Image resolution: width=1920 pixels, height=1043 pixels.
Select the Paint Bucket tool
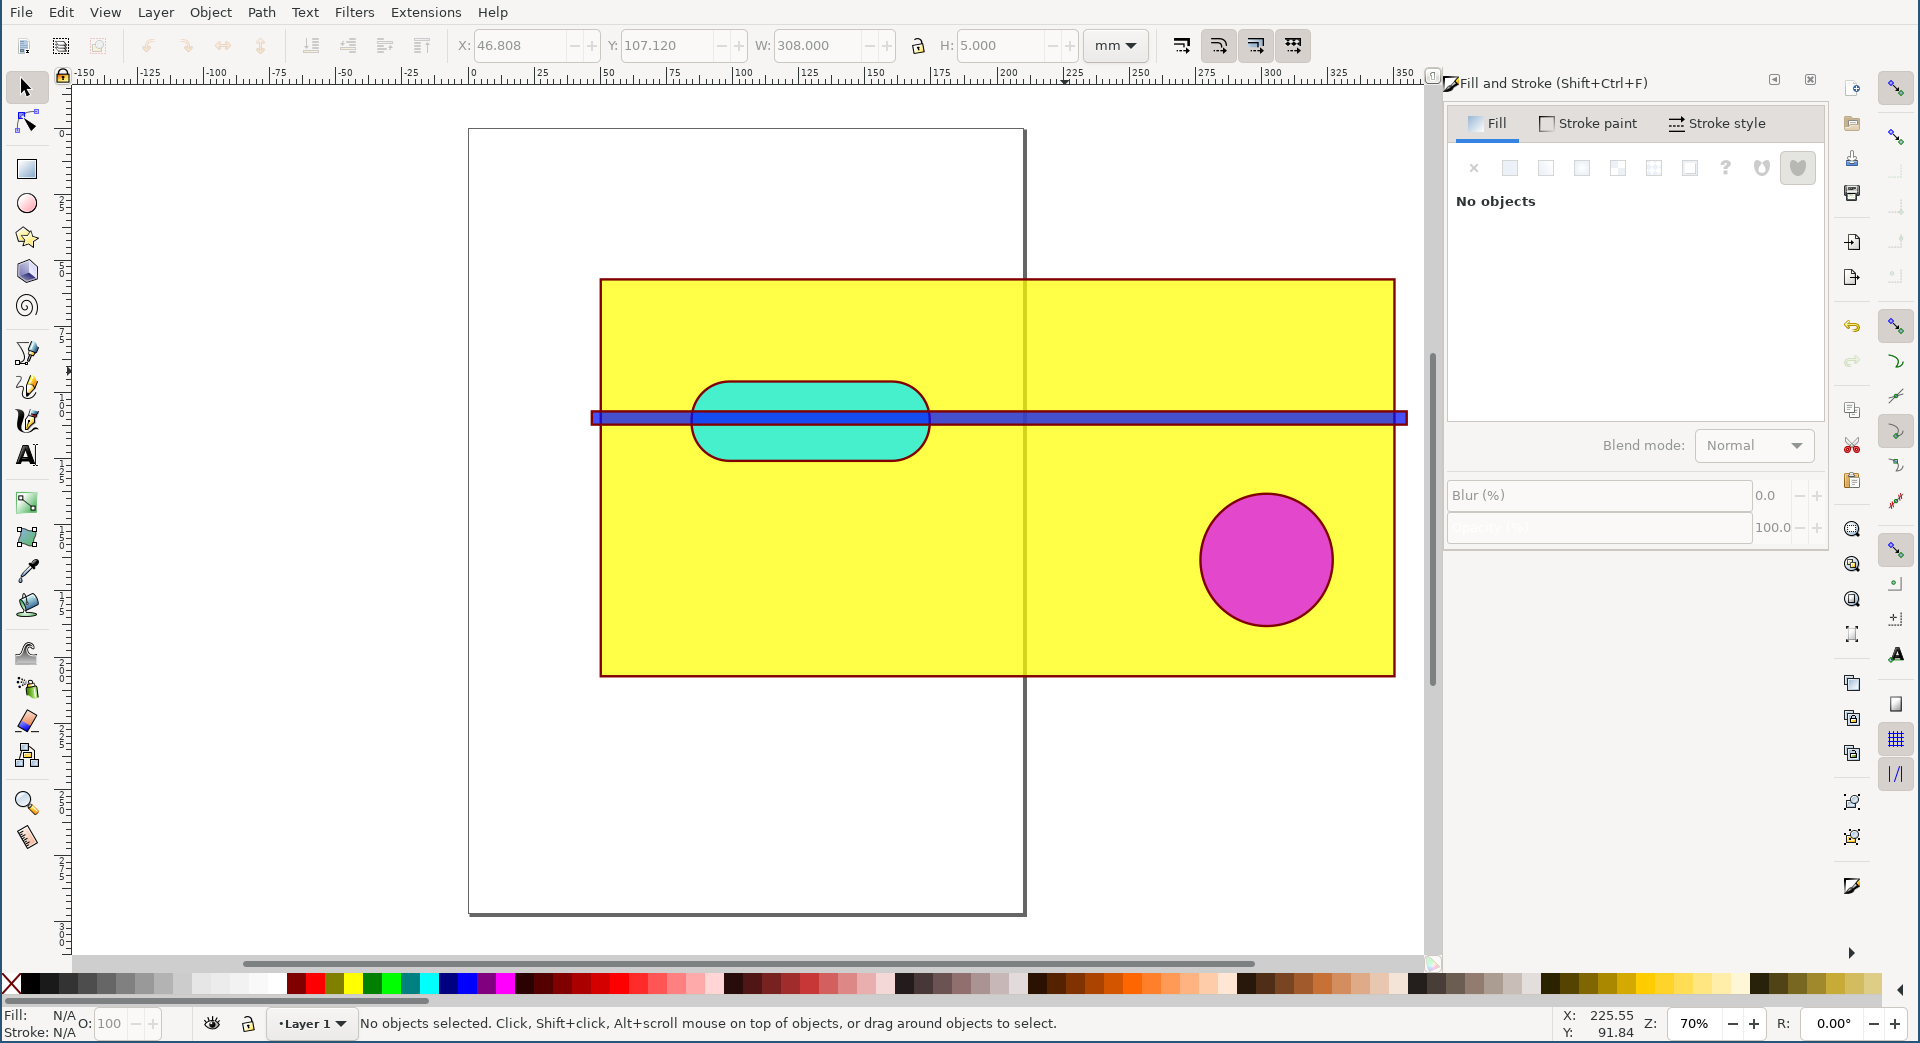[26, 604]
